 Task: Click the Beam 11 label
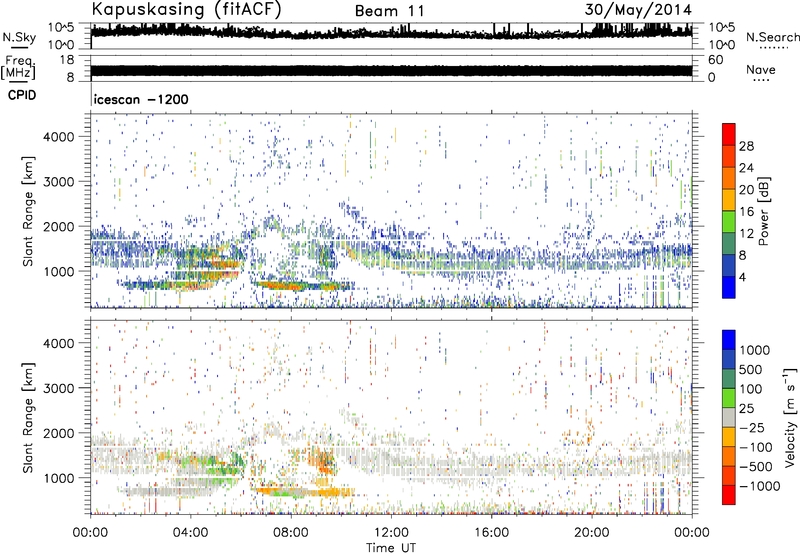[390, 11]
